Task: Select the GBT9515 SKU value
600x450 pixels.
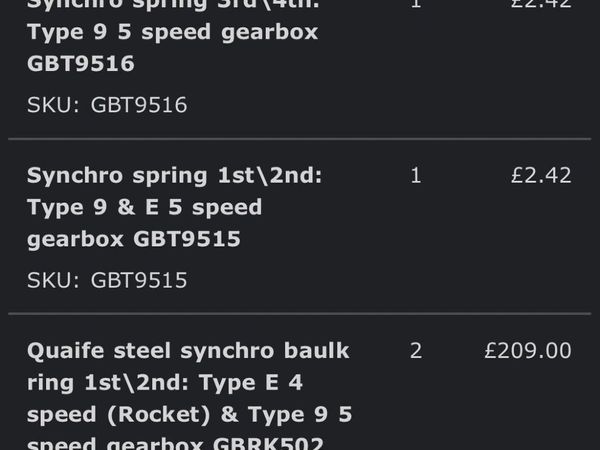Action: click(x=138, y=280)
